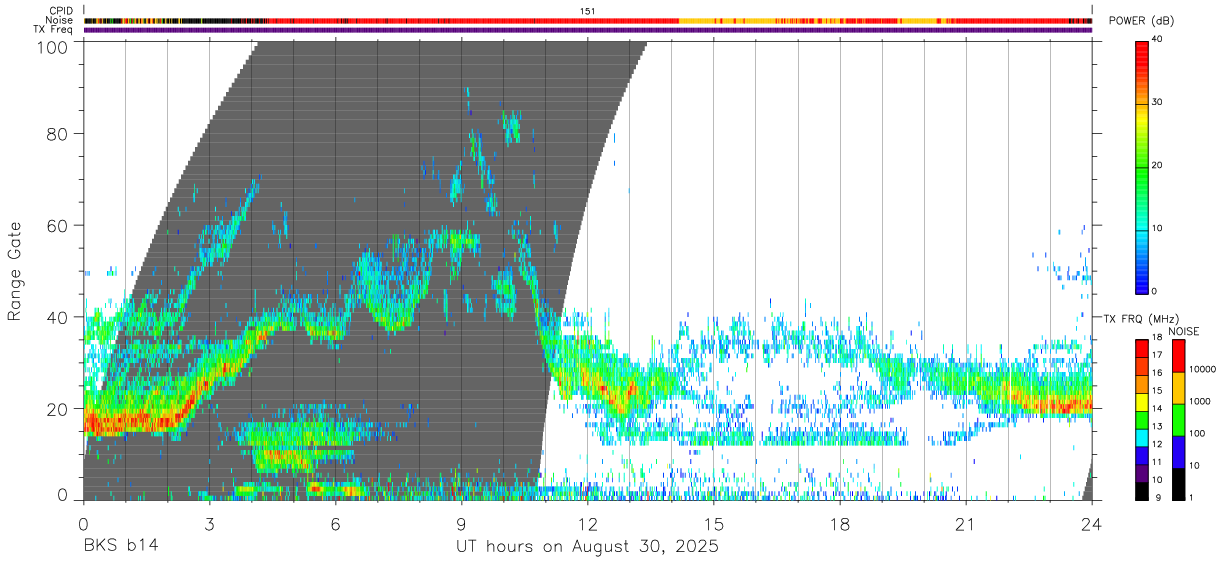Click the 1000 noise scale label
Image resolution: width=1228 pixels, height=567 pixels.
click(1200, 402)
